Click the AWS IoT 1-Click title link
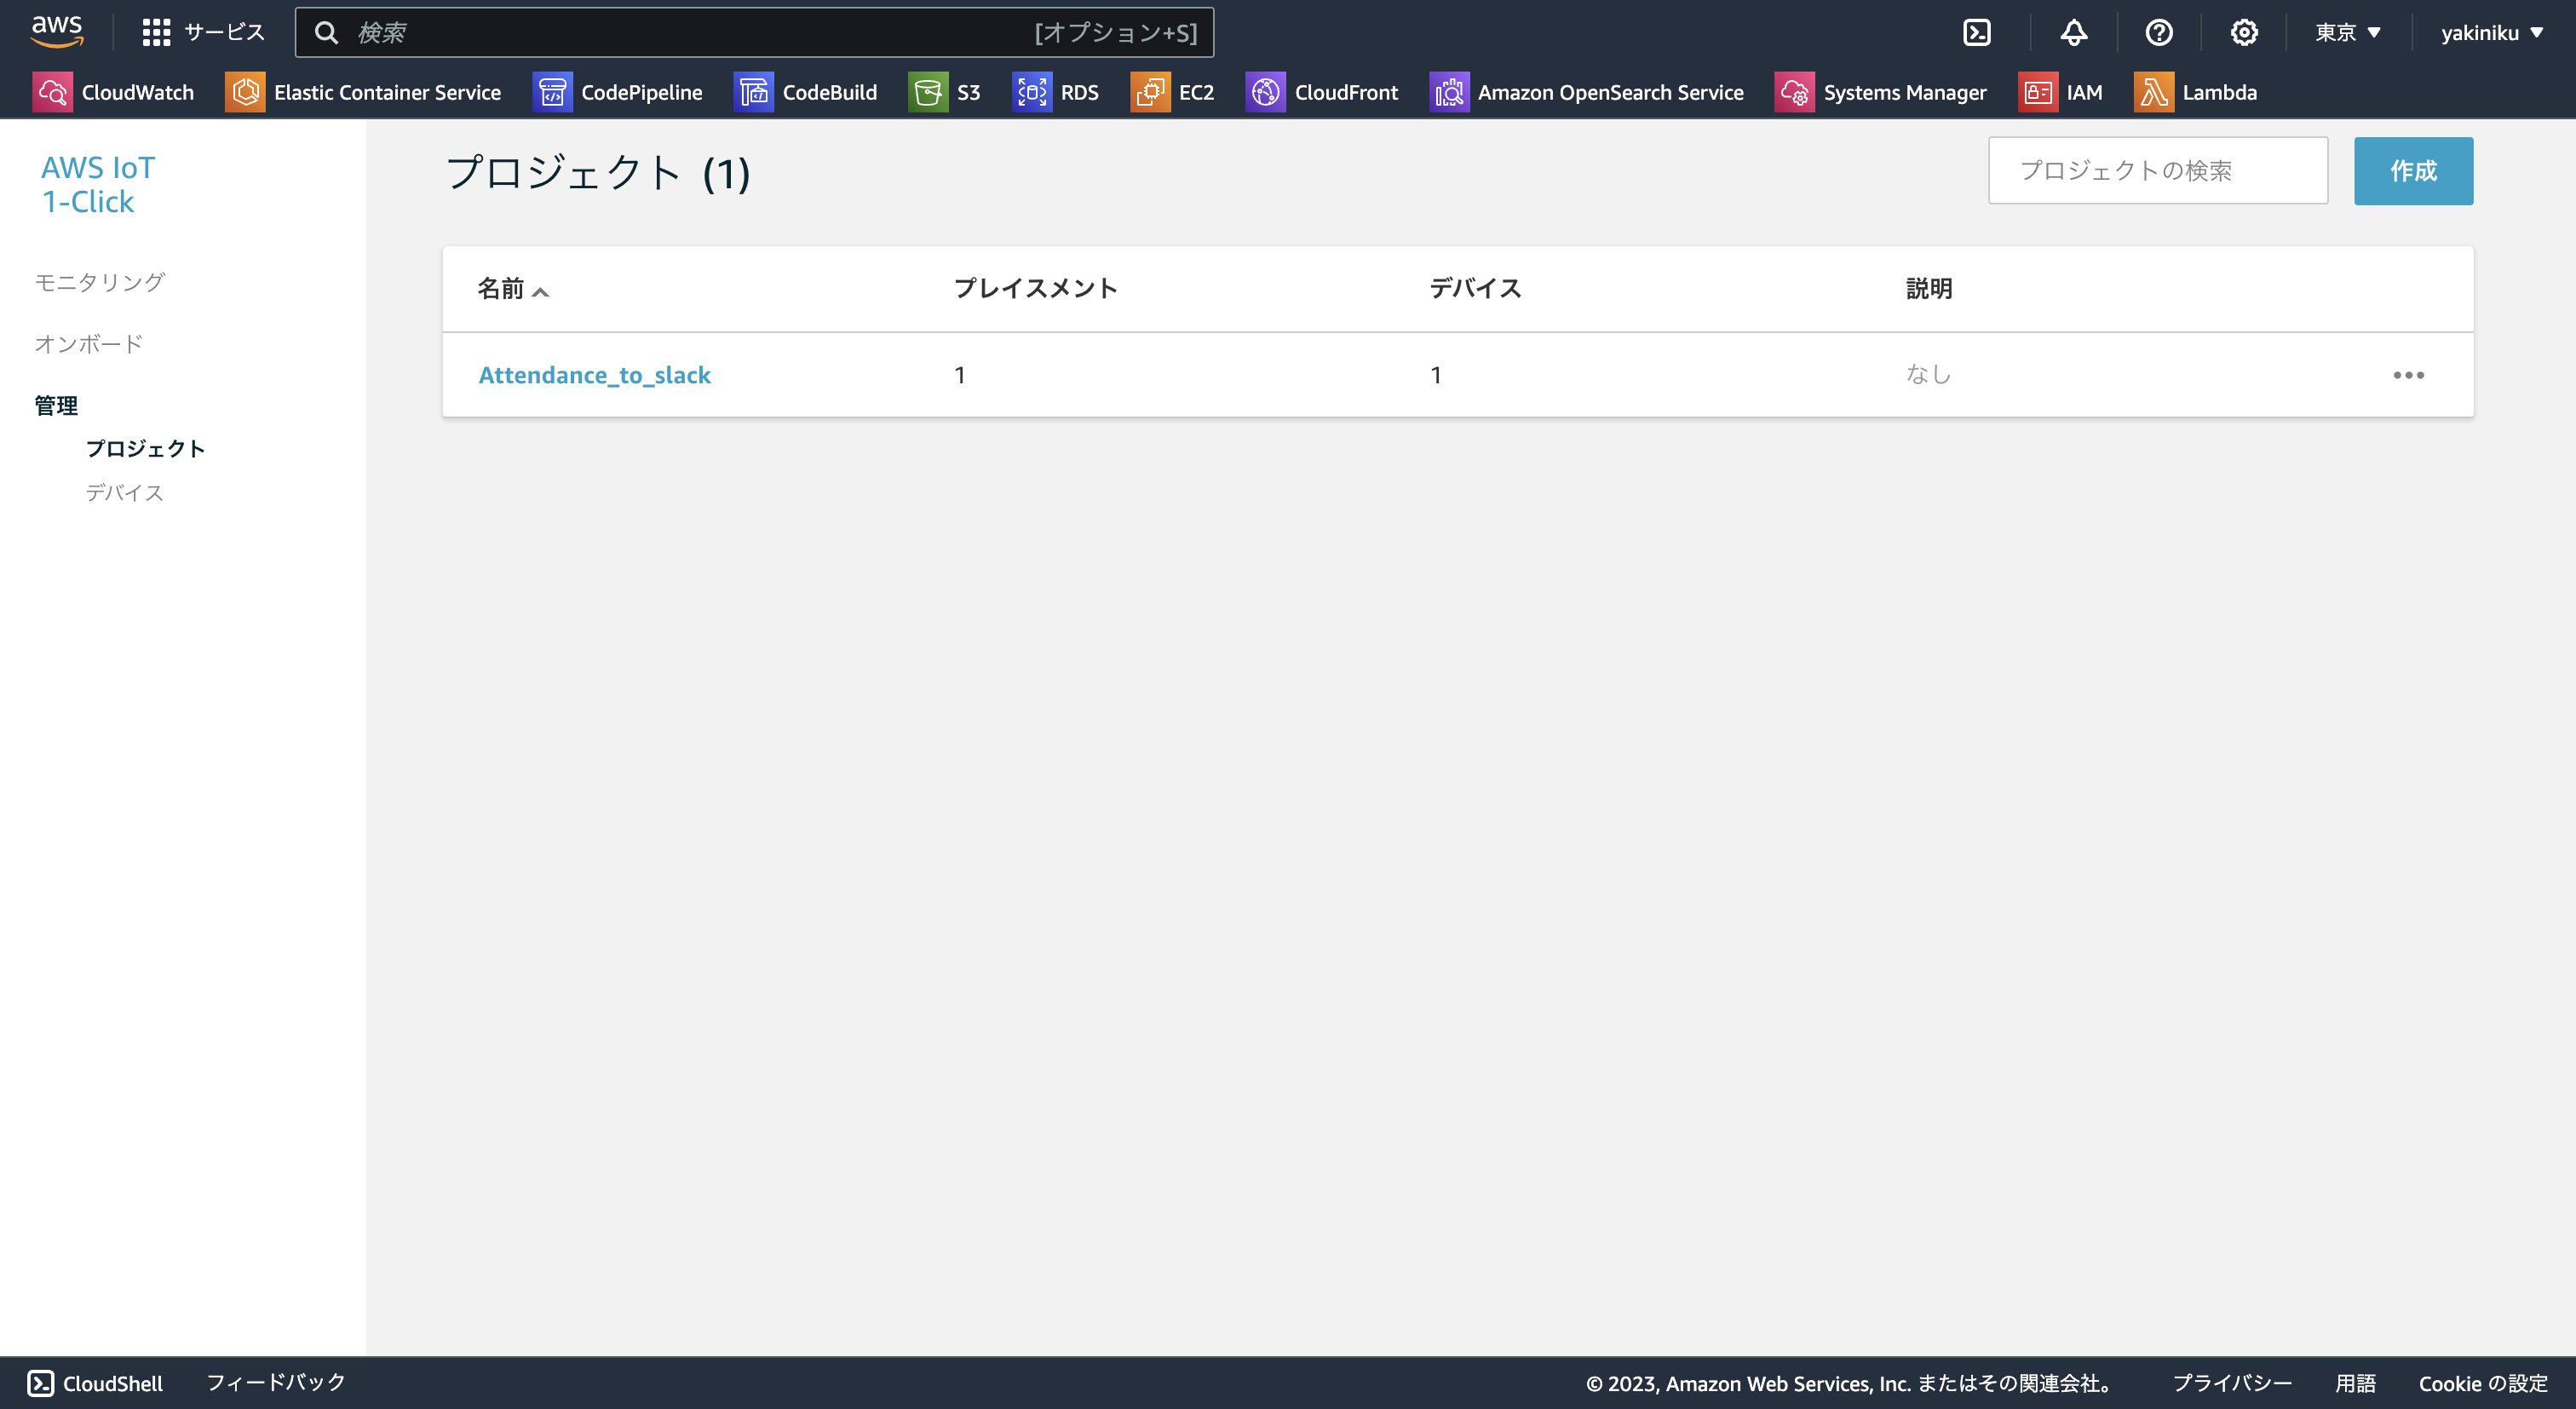This screenshot has height=1409, width=2576. pos(98,185)
